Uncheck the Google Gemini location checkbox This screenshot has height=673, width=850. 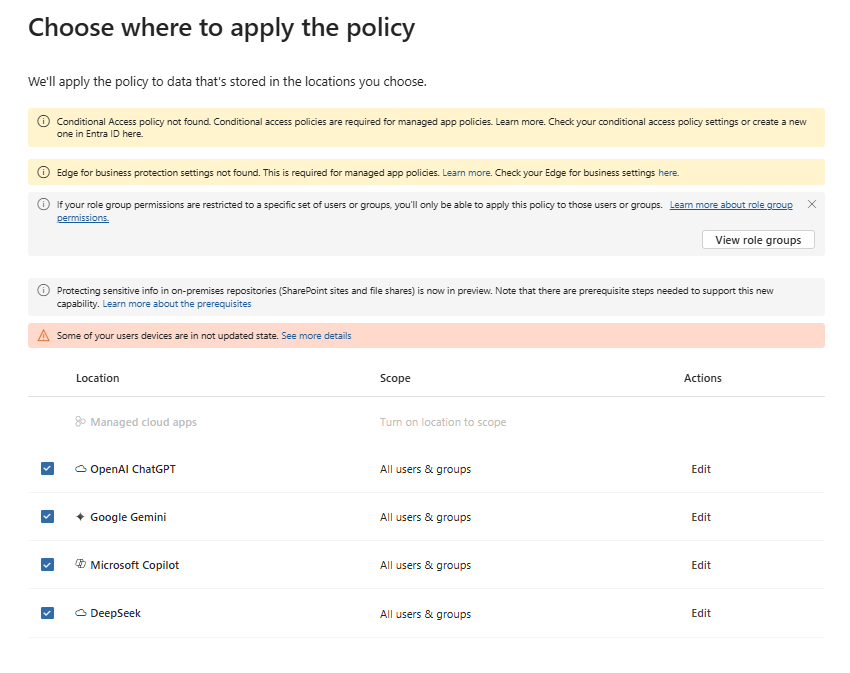click(x=48, y=516)
